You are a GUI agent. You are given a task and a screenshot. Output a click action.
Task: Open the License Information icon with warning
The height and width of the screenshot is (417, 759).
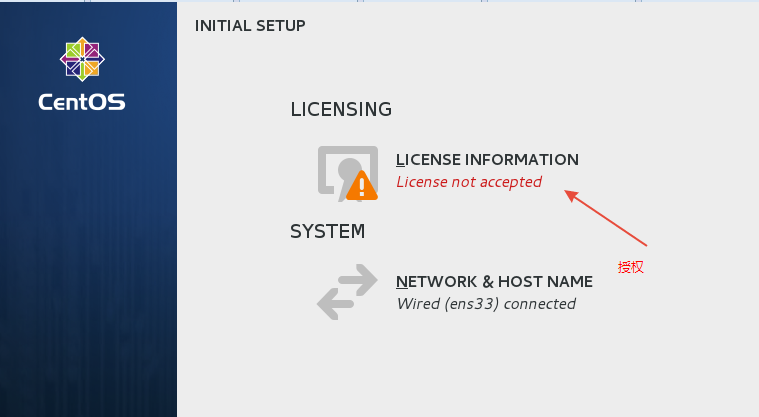point(348,173)
